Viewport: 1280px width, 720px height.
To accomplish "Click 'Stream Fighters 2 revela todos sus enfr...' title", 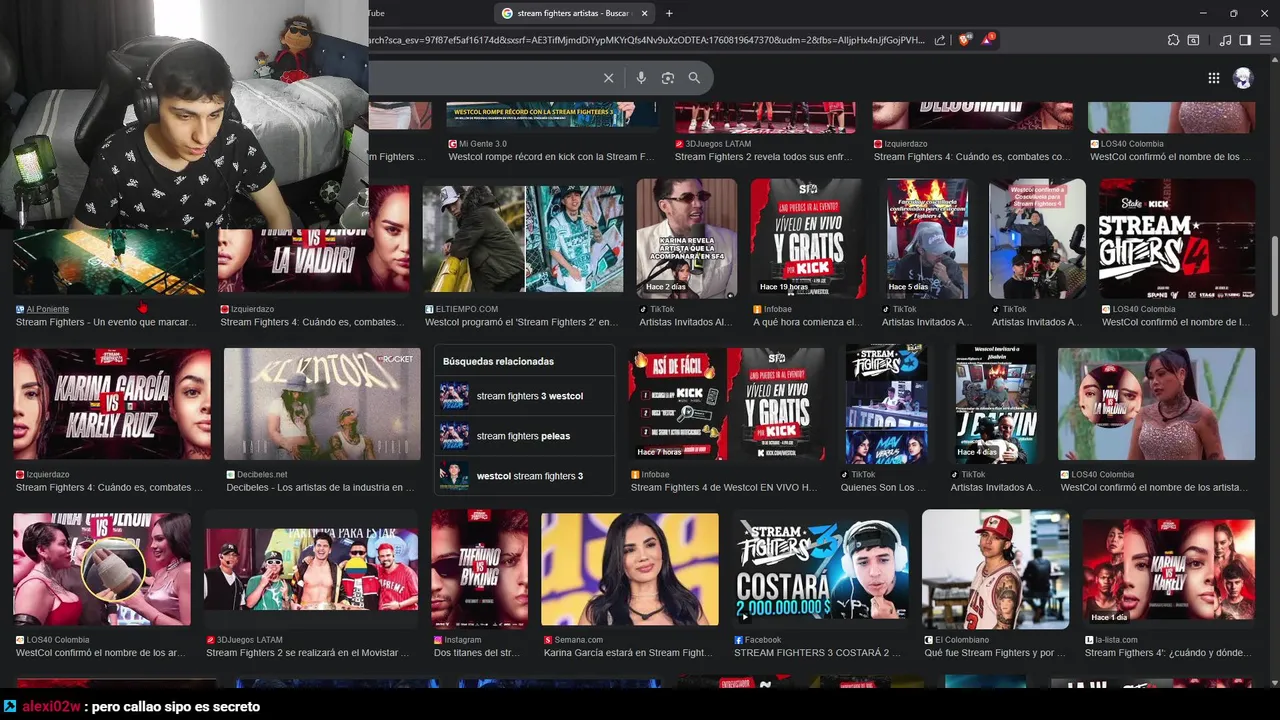I will 765,157.
